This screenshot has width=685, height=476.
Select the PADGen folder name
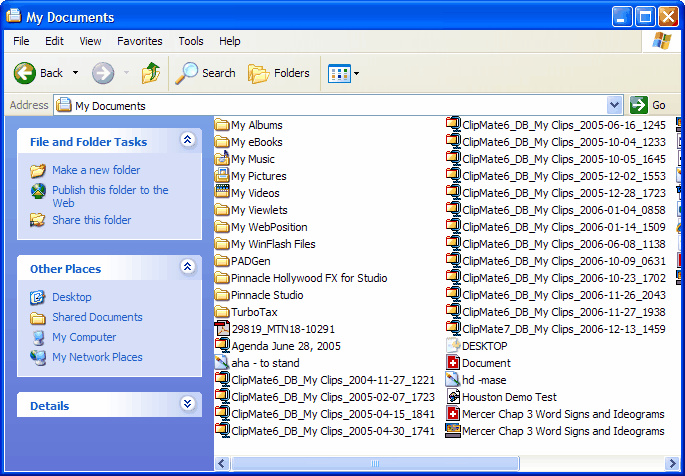click(x=250, y=261)
